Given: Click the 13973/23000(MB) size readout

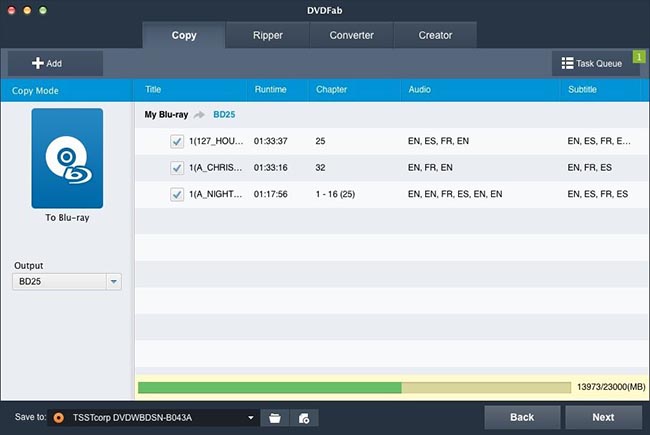Looking at the screenshot, I should 611,387.
